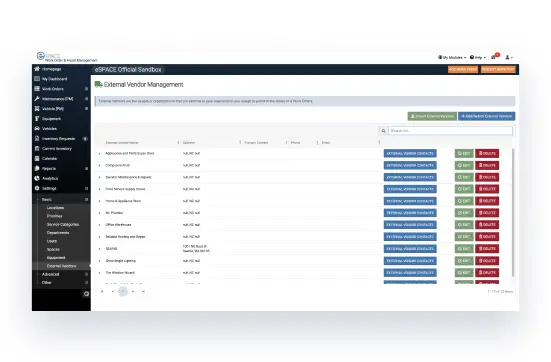
Task: Click the Settings gear icon
Action: coord(37,188)
